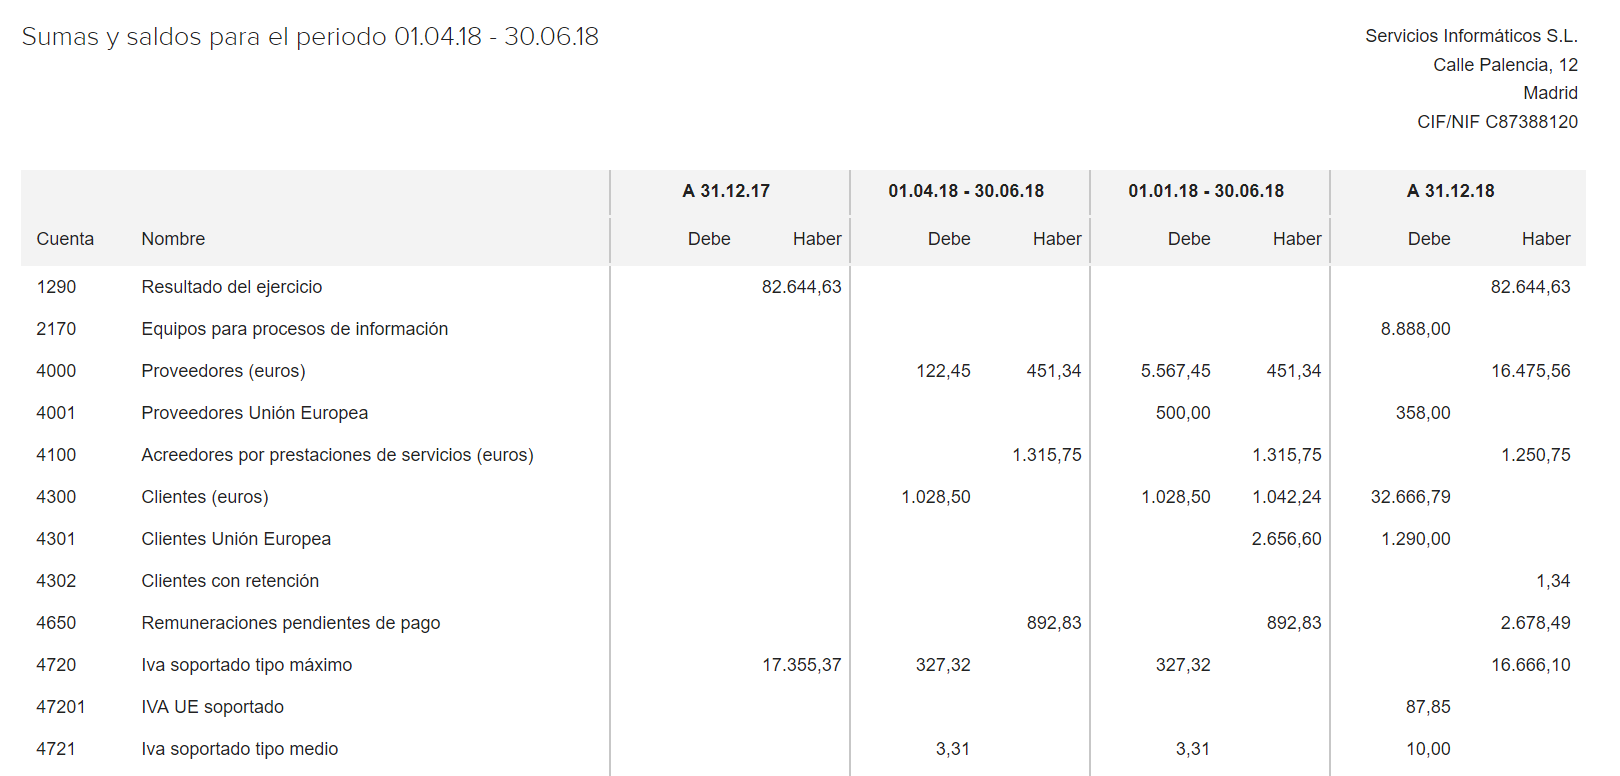Click the 500,00 value in the 4001 row
1620x776 pixels.
click(1183, 413)
